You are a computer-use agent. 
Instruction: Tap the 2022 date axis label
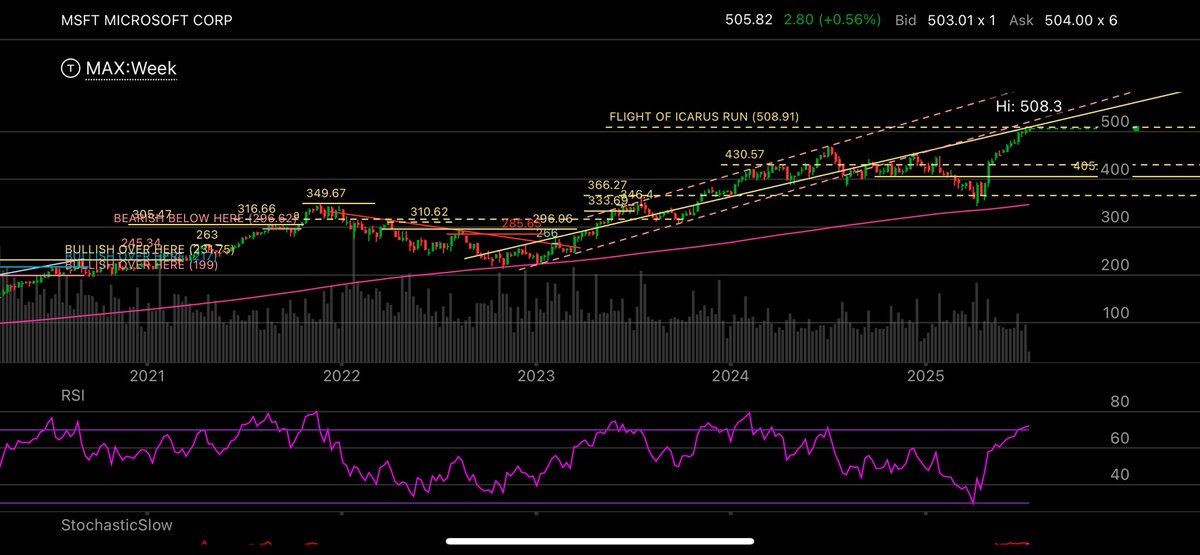pos(342,376)
